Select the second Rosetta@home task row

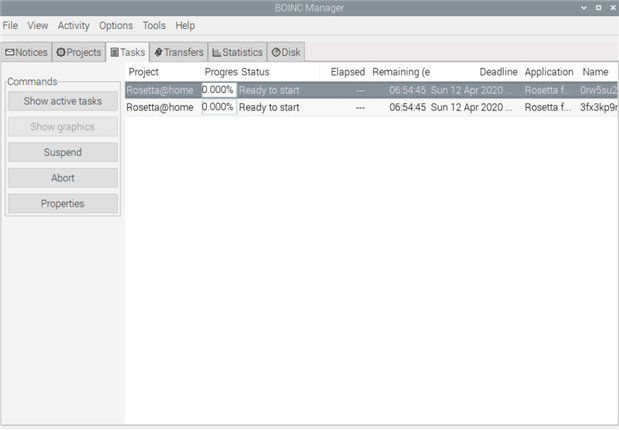pos(371,107)
